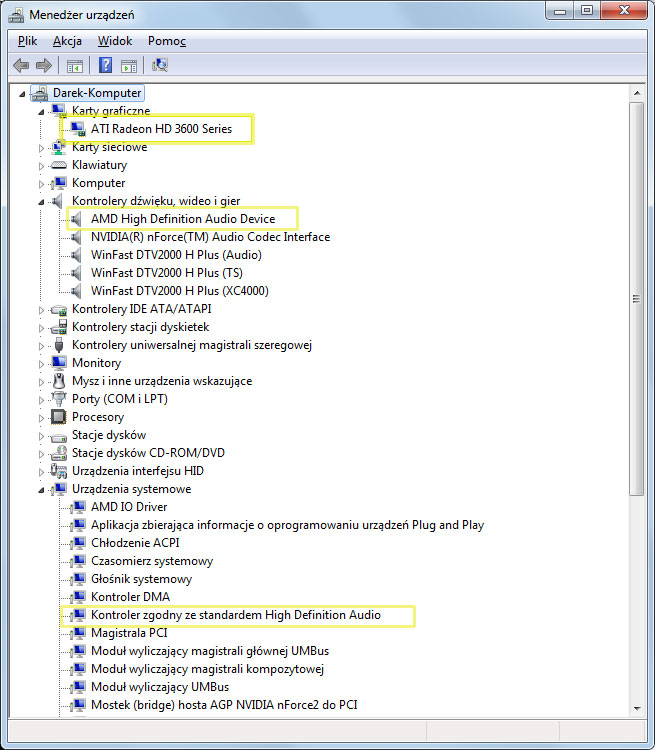Click the scrollbar up arrow
The width and height of the screenshot is (655, 750).
(x=637, y=93)
